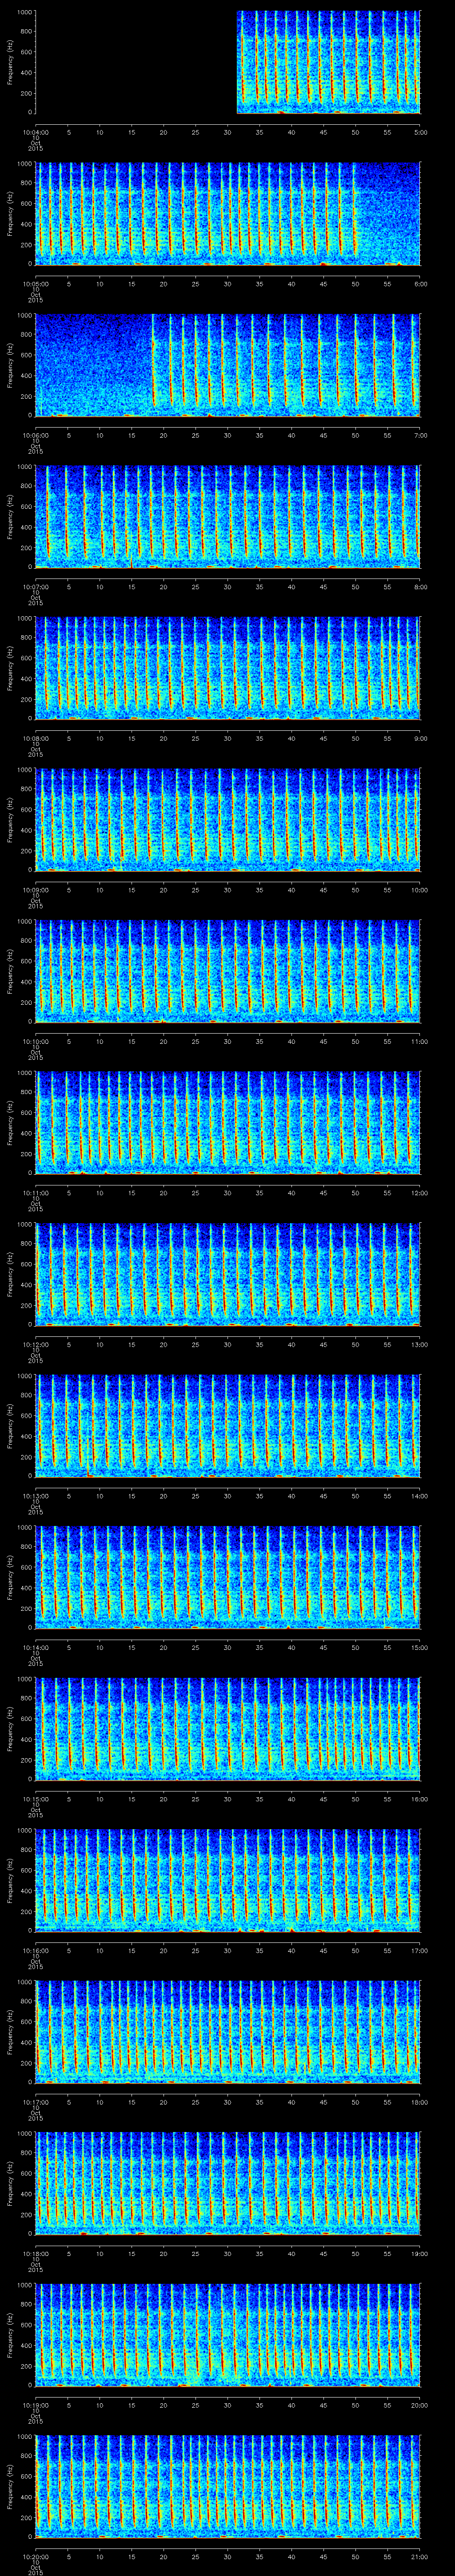Click 'Frequency (Hz)' label of 10:04:00 panel

pos(10,62)
